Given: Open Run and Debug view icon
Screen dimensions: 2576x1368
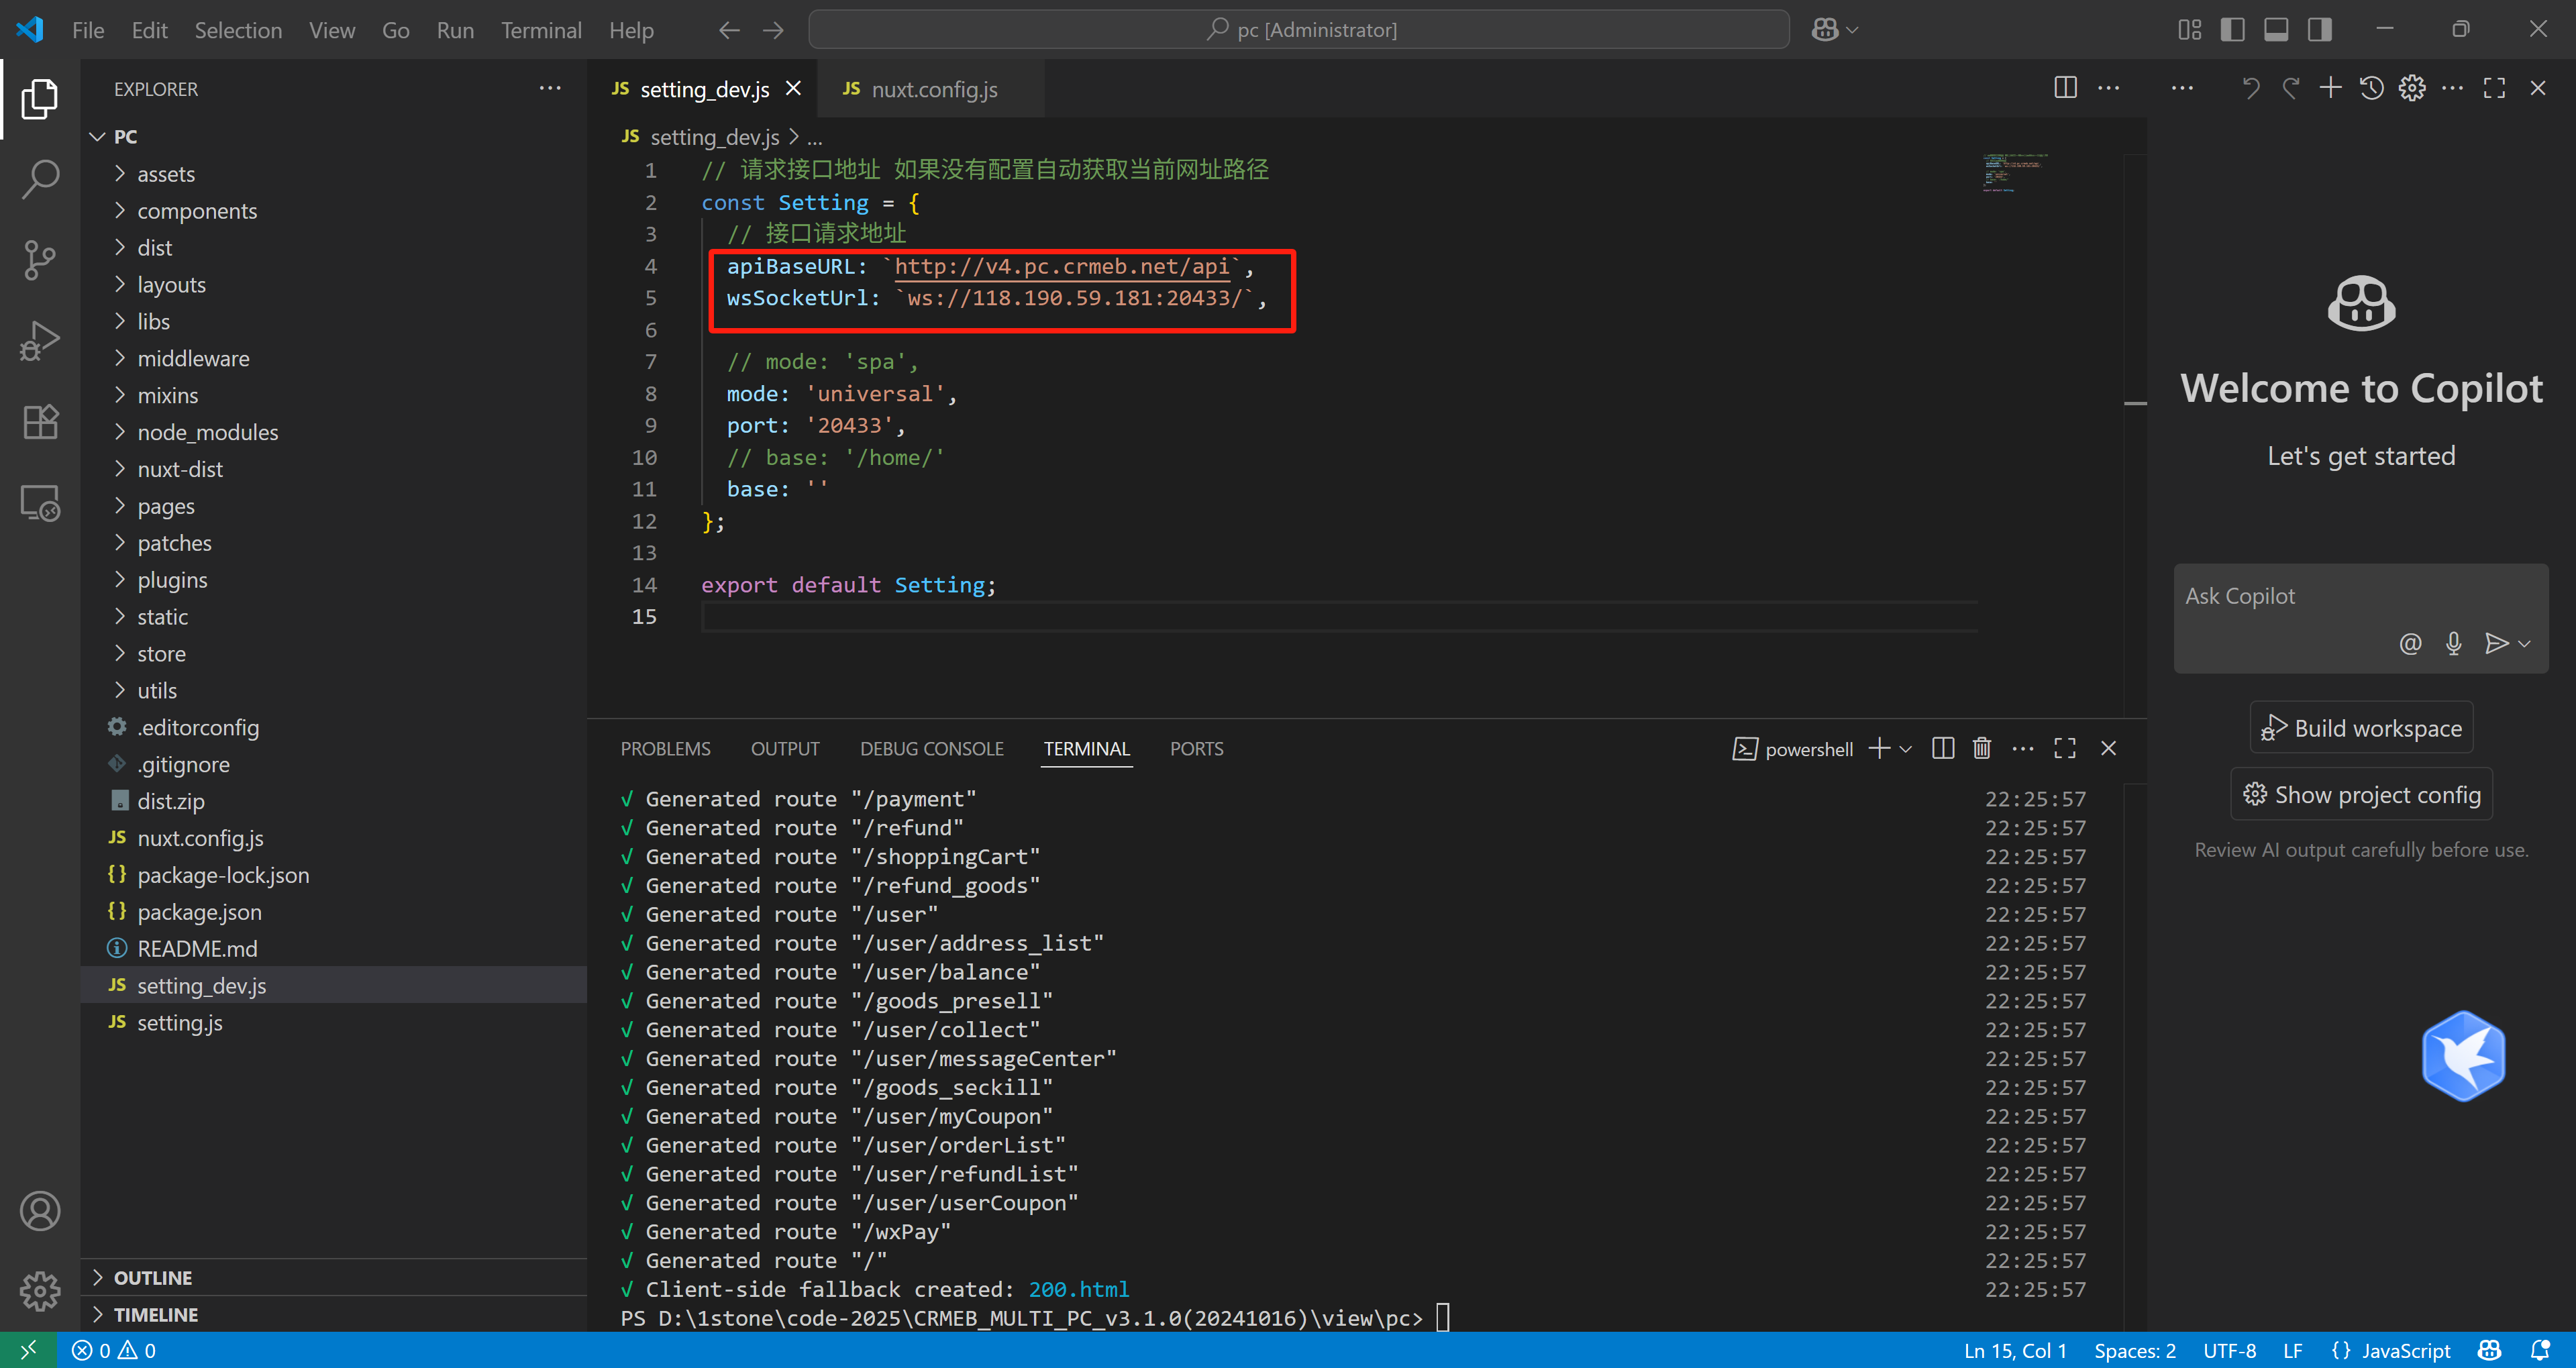Looking at the screenshot, I should [x=40, y=342].
